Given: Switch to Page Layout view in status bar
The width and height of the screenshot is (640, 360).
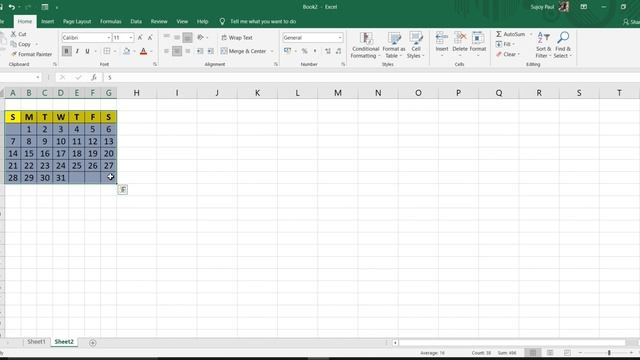Looking at the screenshot, I should [x=550, y=353].
